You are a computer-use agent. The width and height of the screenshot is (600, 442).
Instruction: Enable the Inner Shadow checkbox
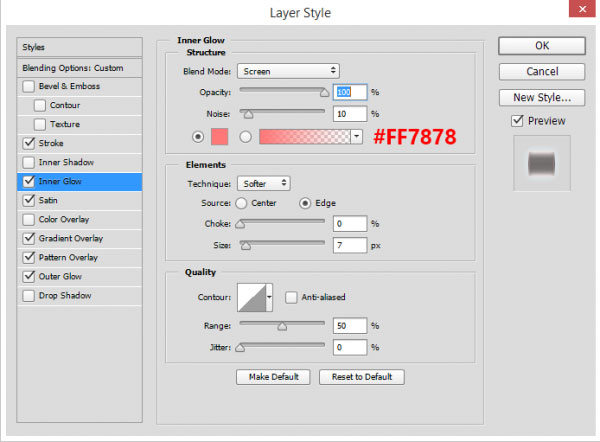pos(28,162)
